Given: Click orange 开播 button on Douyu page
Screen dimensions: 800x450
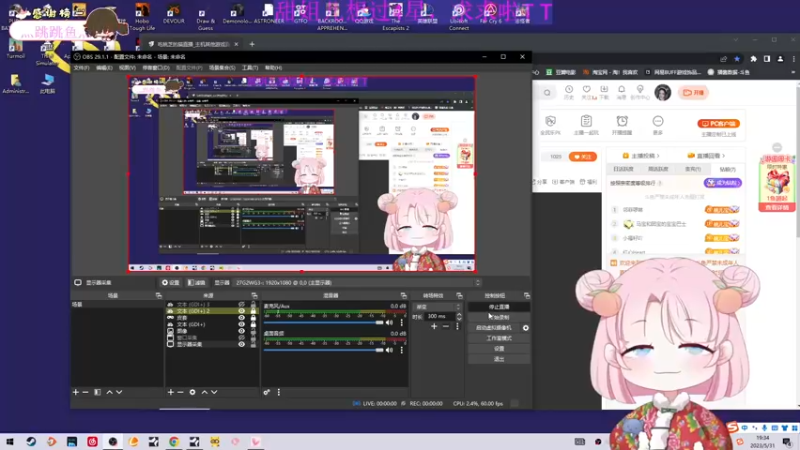Looking at the screenshot, I should (x=693, y=92).
